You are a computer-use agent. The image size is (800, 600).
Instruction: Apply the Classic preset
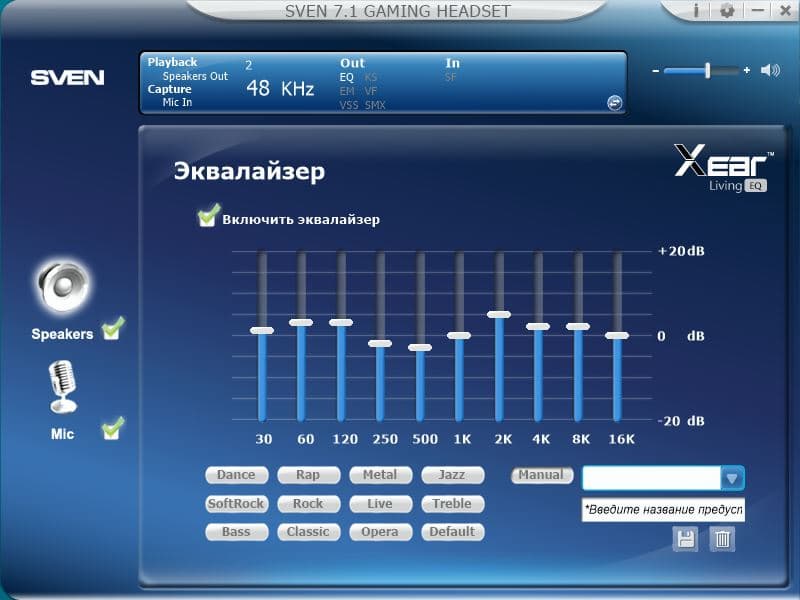point(309,532)
